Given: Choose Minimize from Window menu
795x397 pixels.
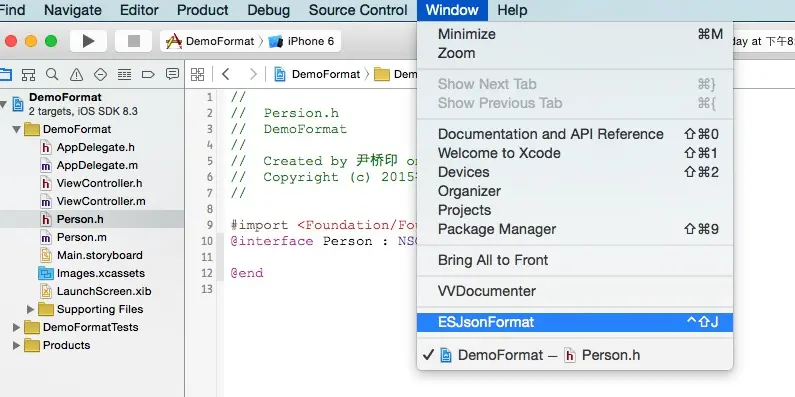Looking at the screenshot, I should [575, 34].
